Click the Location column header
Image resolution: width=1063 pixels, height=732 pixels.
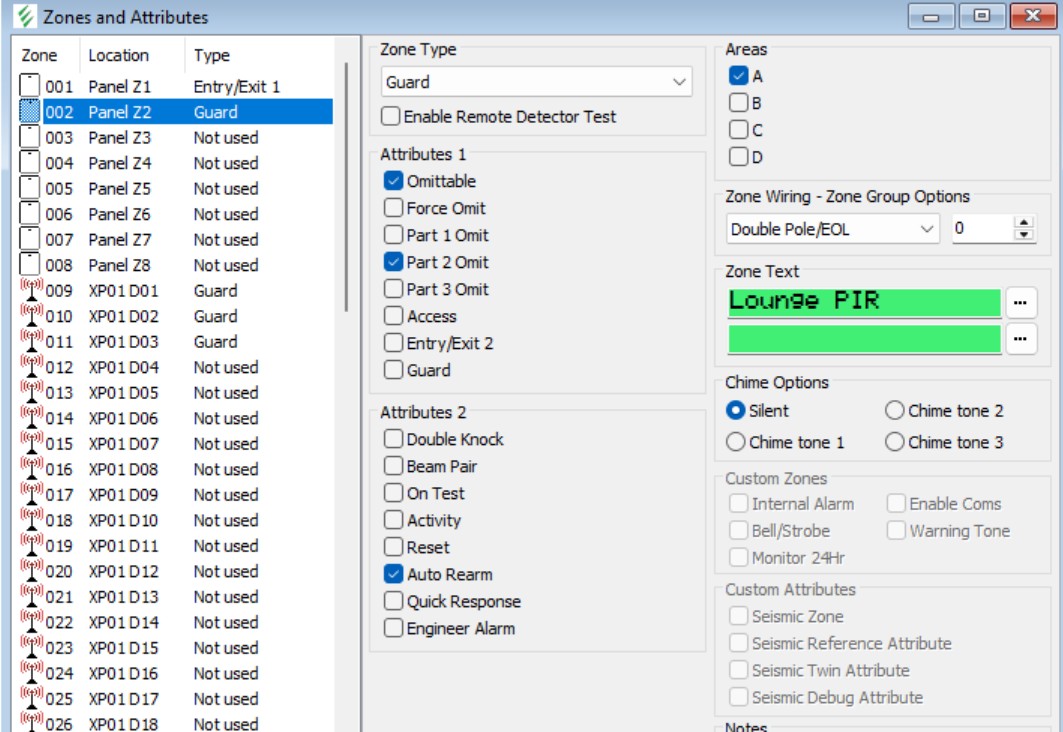click(118, 56)
